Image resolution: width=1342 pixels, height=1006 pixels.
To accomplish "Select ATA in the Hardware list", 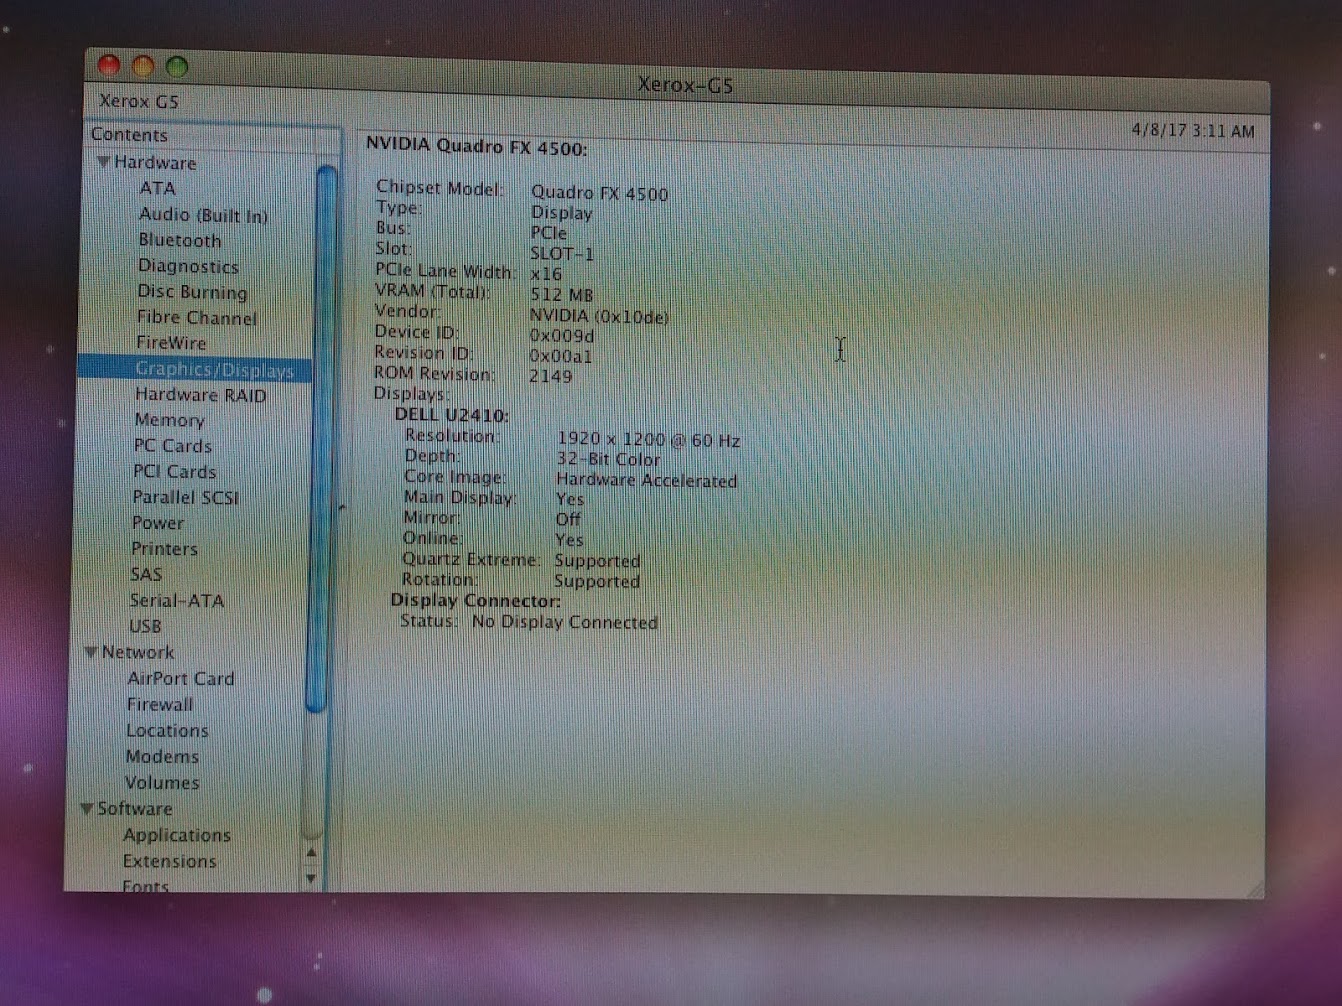I will pos(157,188).
